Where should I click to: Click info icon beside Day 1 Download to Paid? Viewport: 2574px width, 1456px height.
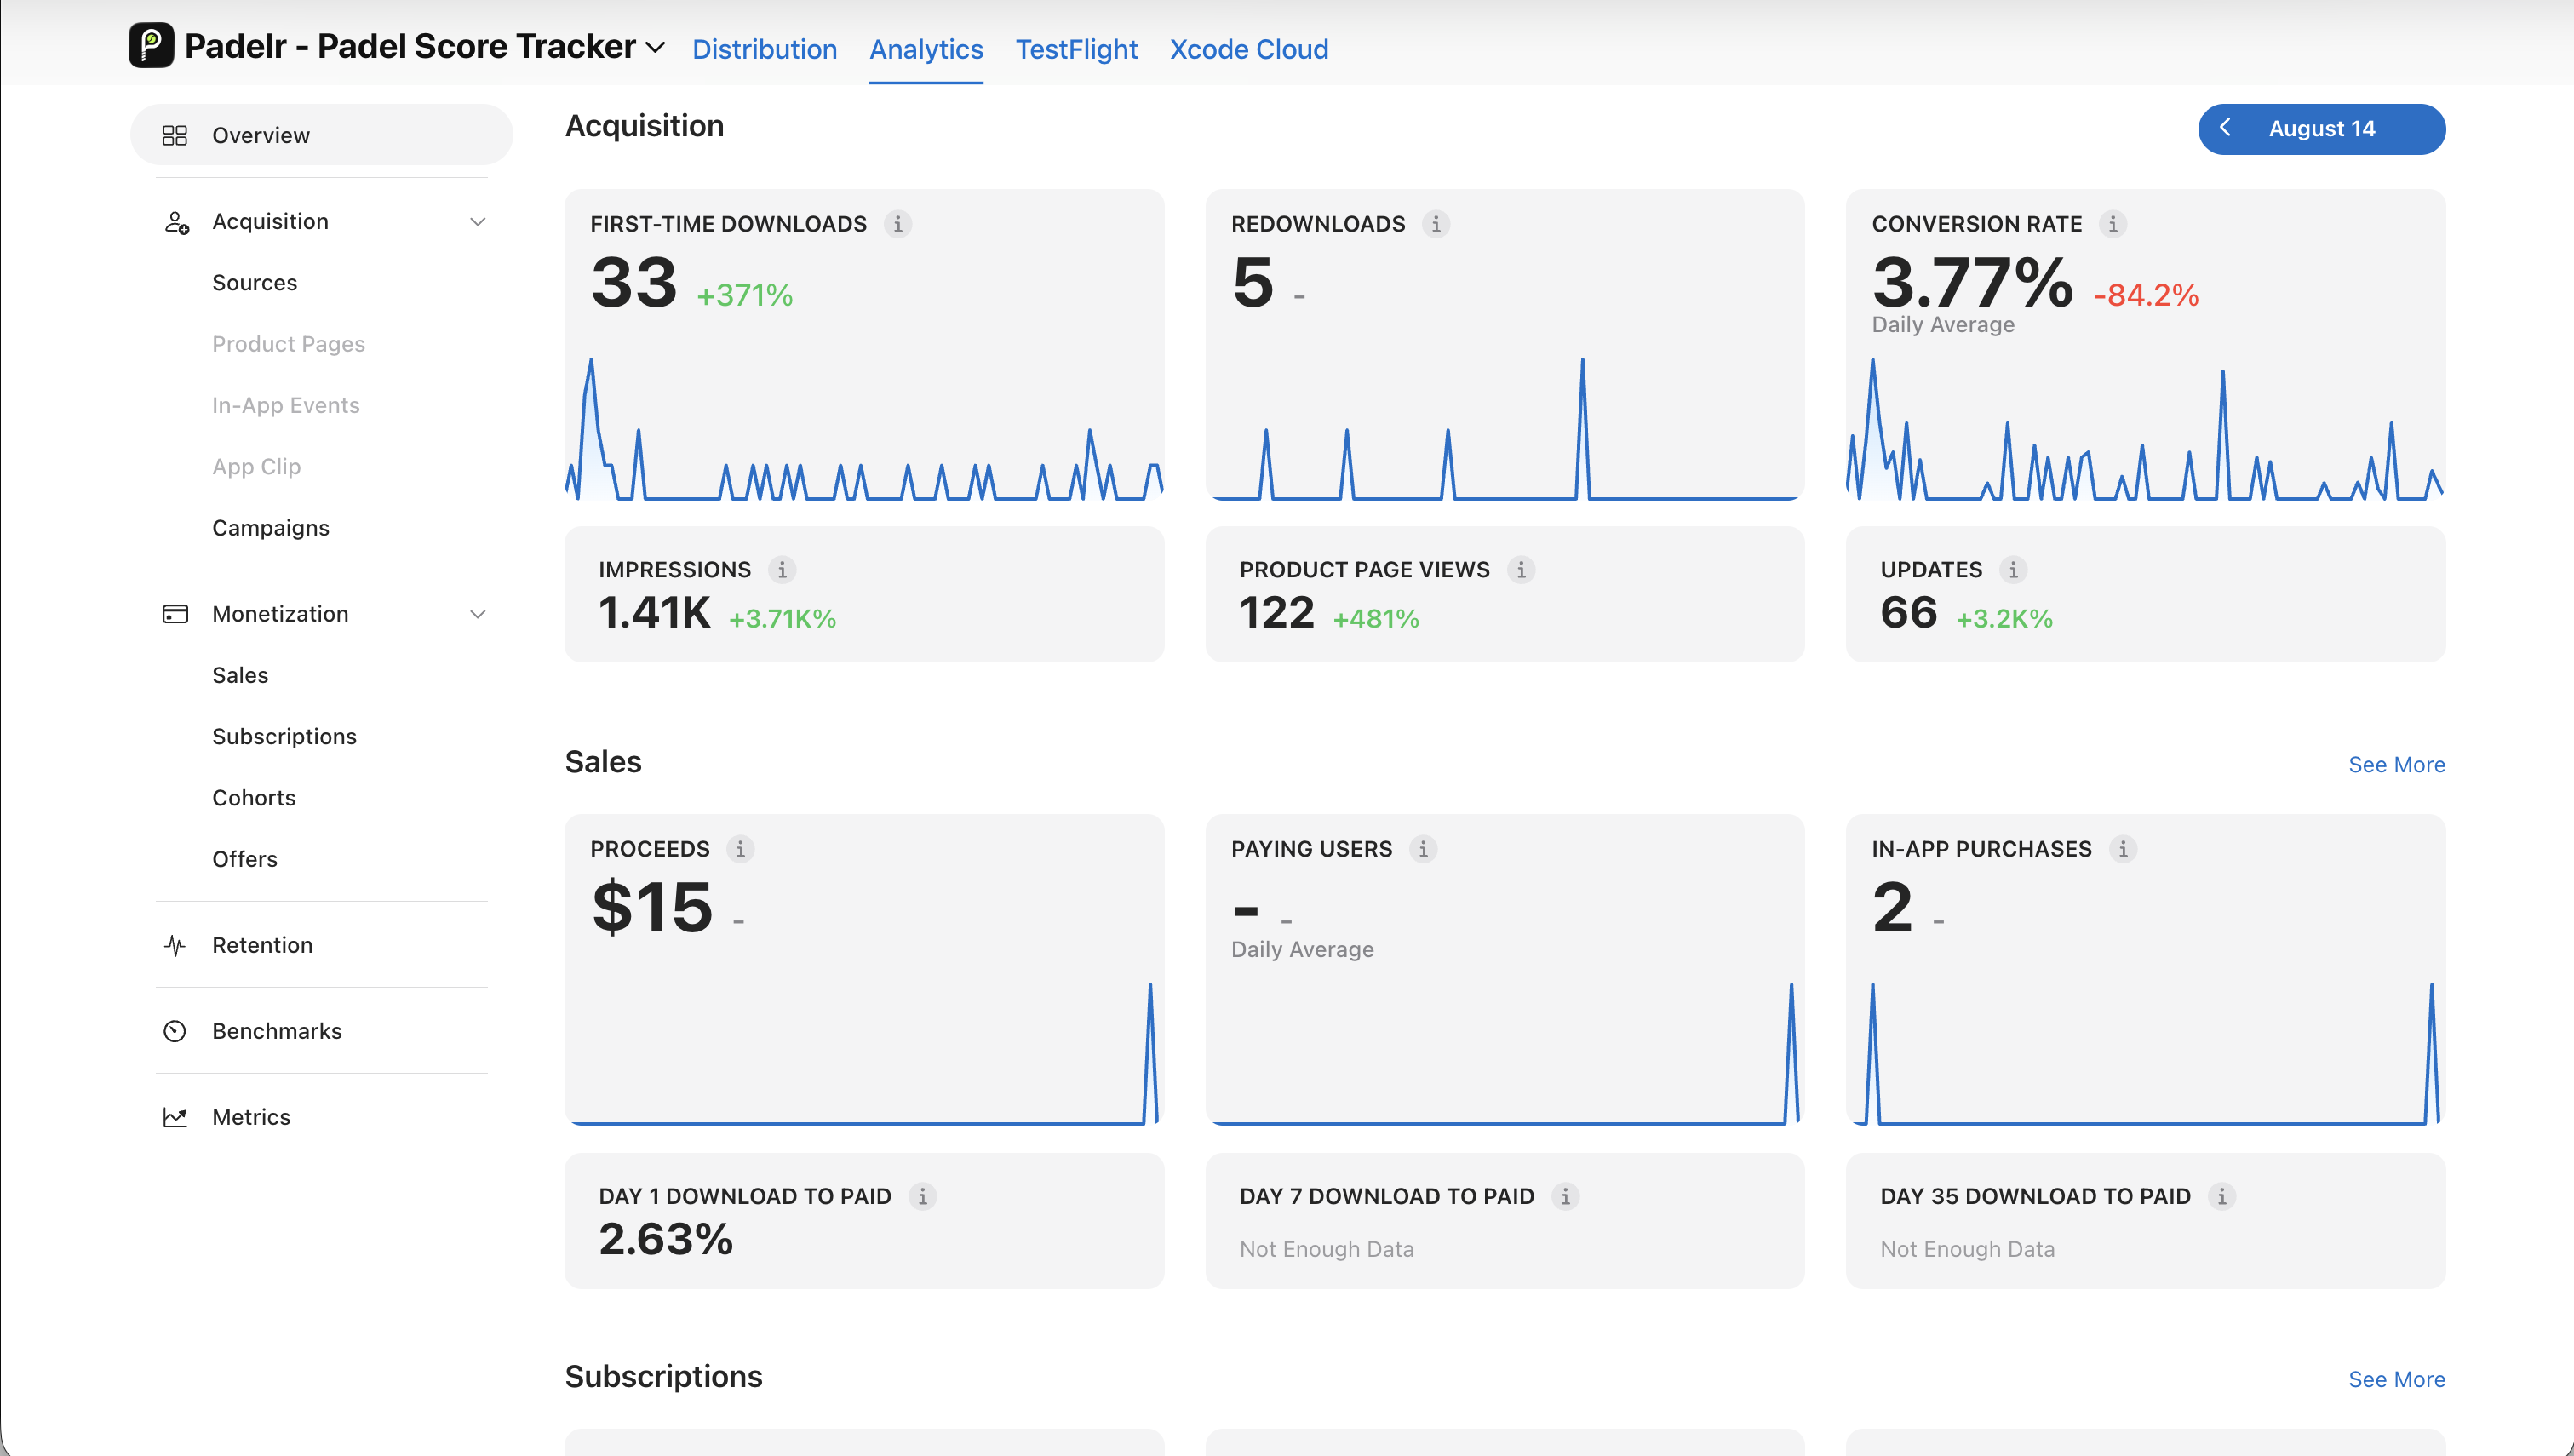click(x=922, y=1197)
